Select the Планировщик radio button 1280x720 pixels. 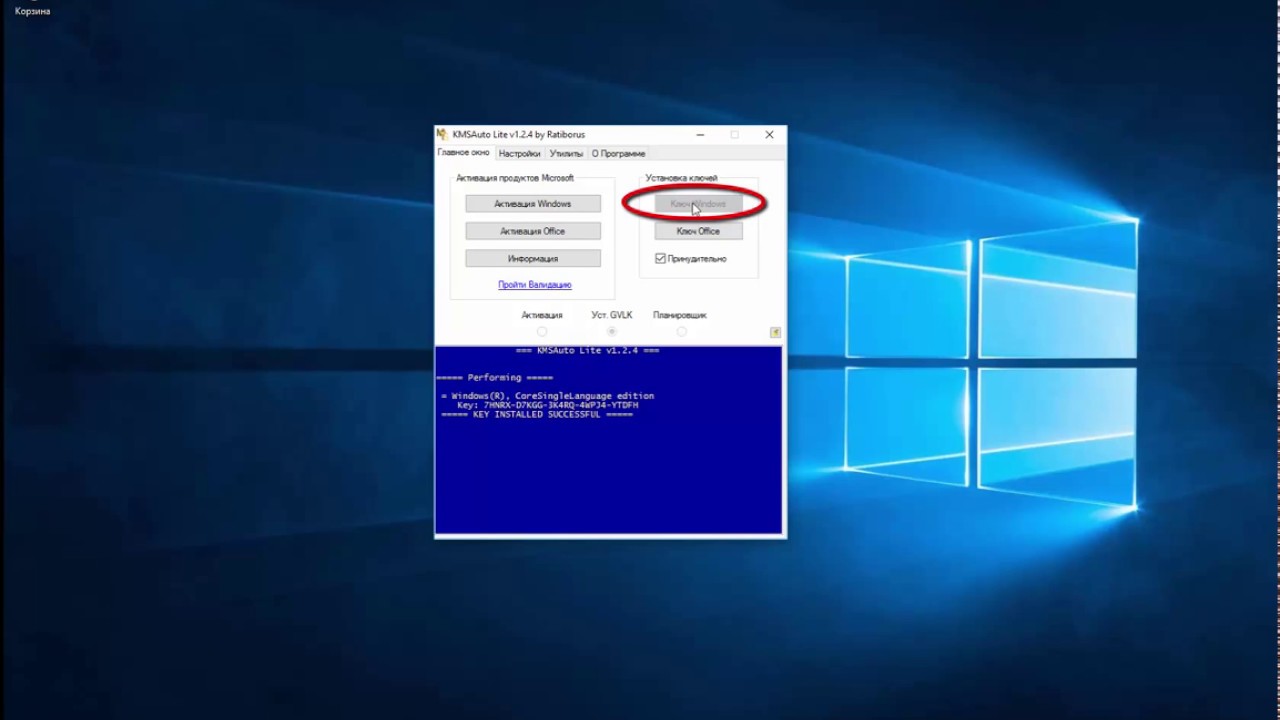681,331
